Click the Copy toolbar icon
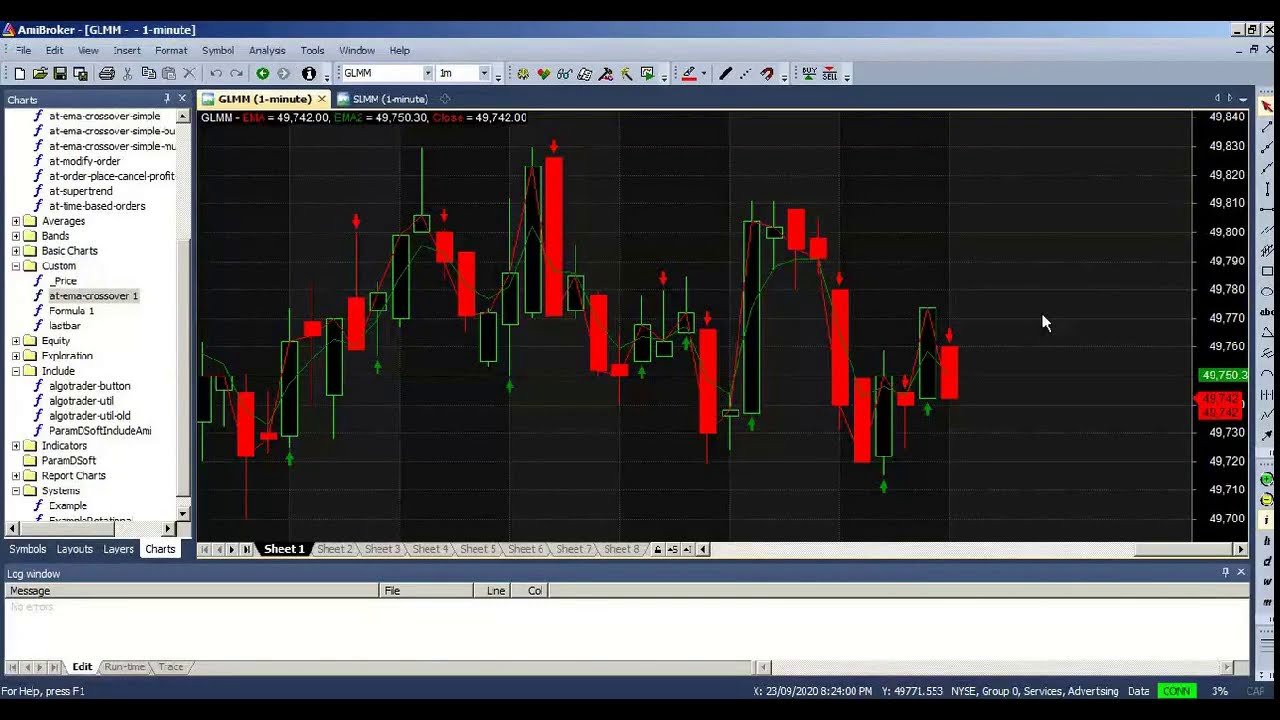This screenshot has height=720, width=1280. [148, 74]
